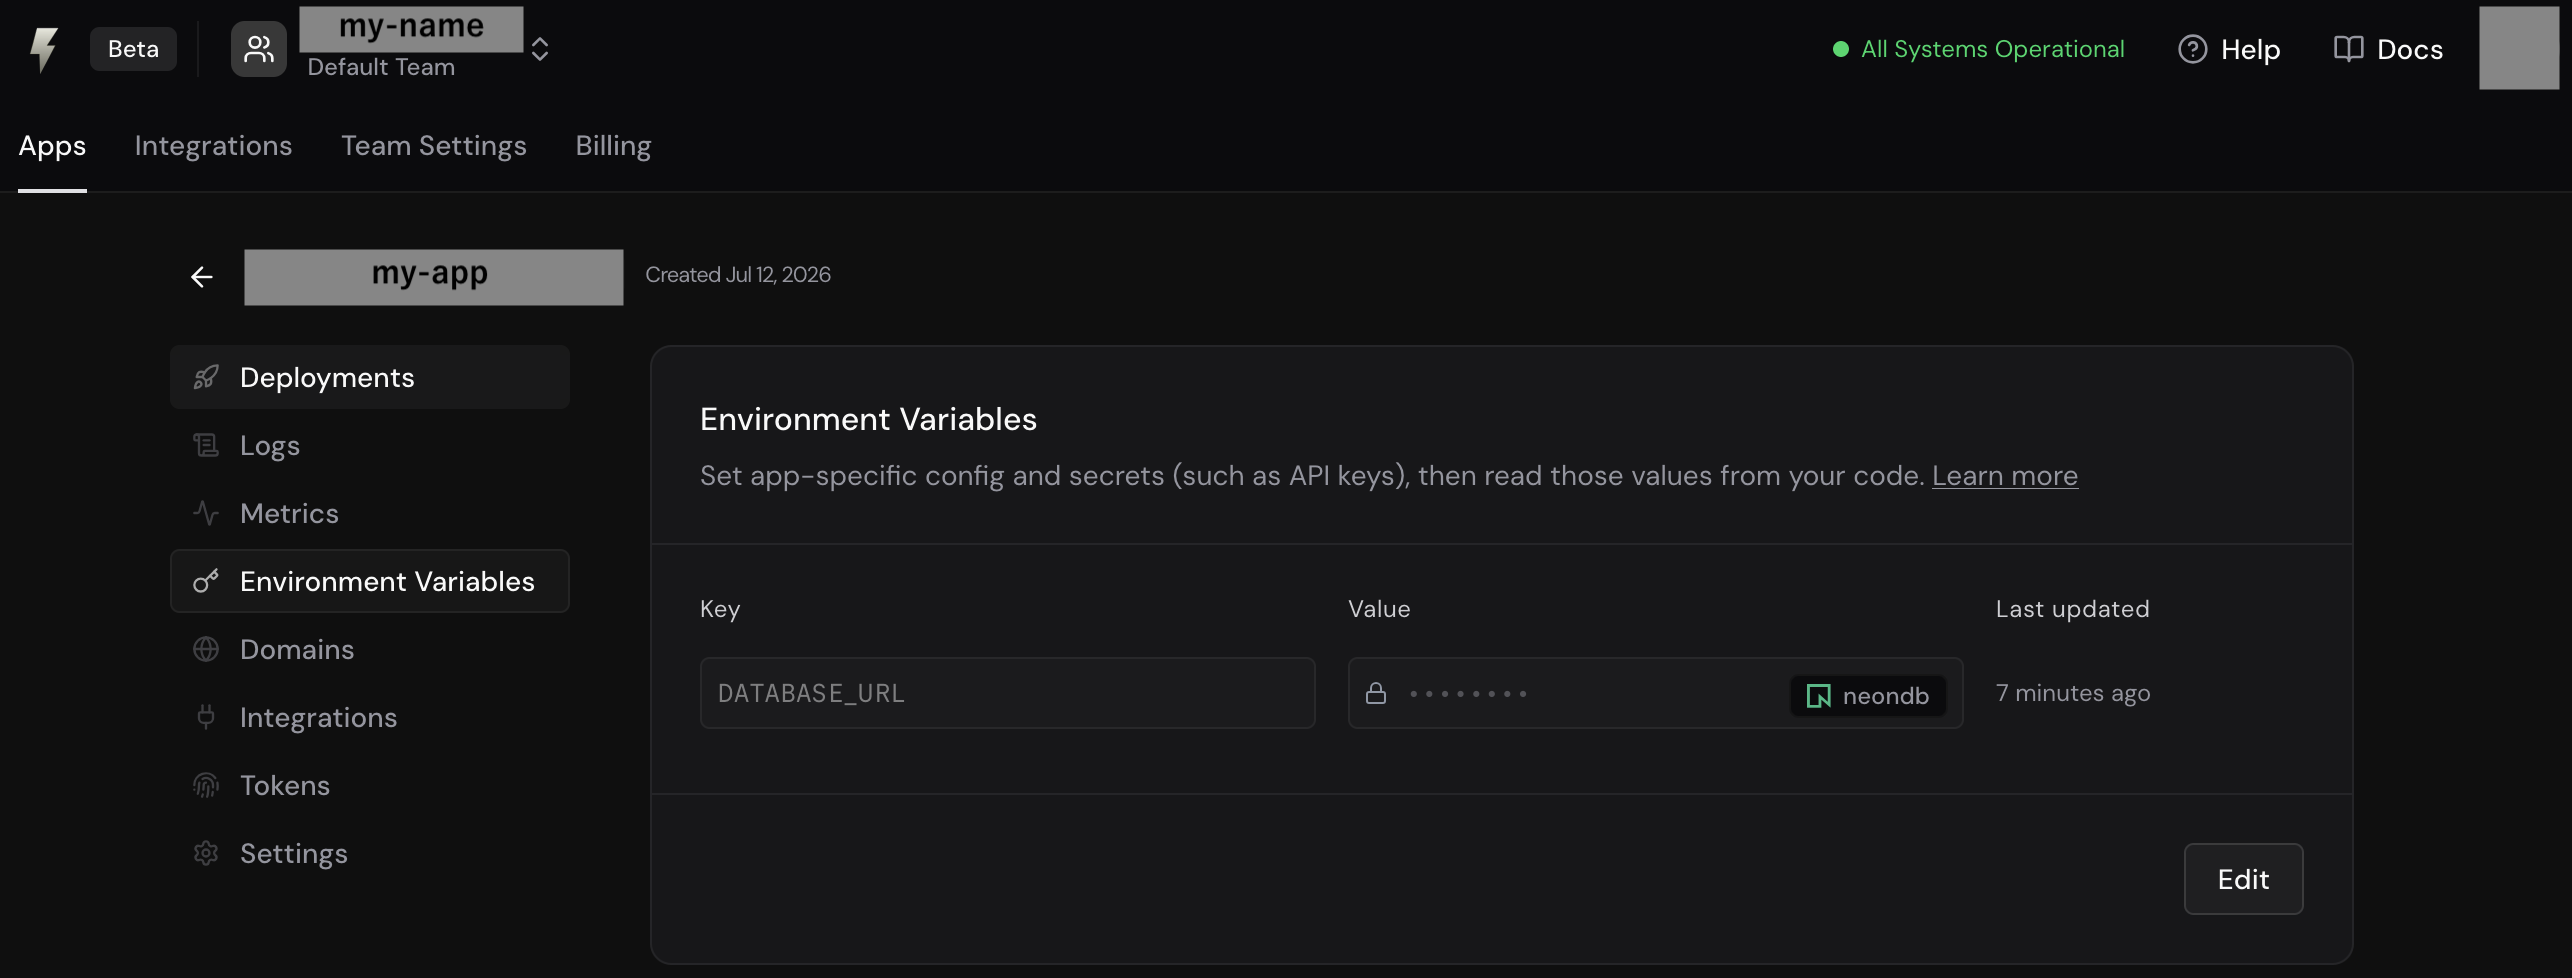Open the Team Settings tab

pyautogui.click(x=433, y=146)
